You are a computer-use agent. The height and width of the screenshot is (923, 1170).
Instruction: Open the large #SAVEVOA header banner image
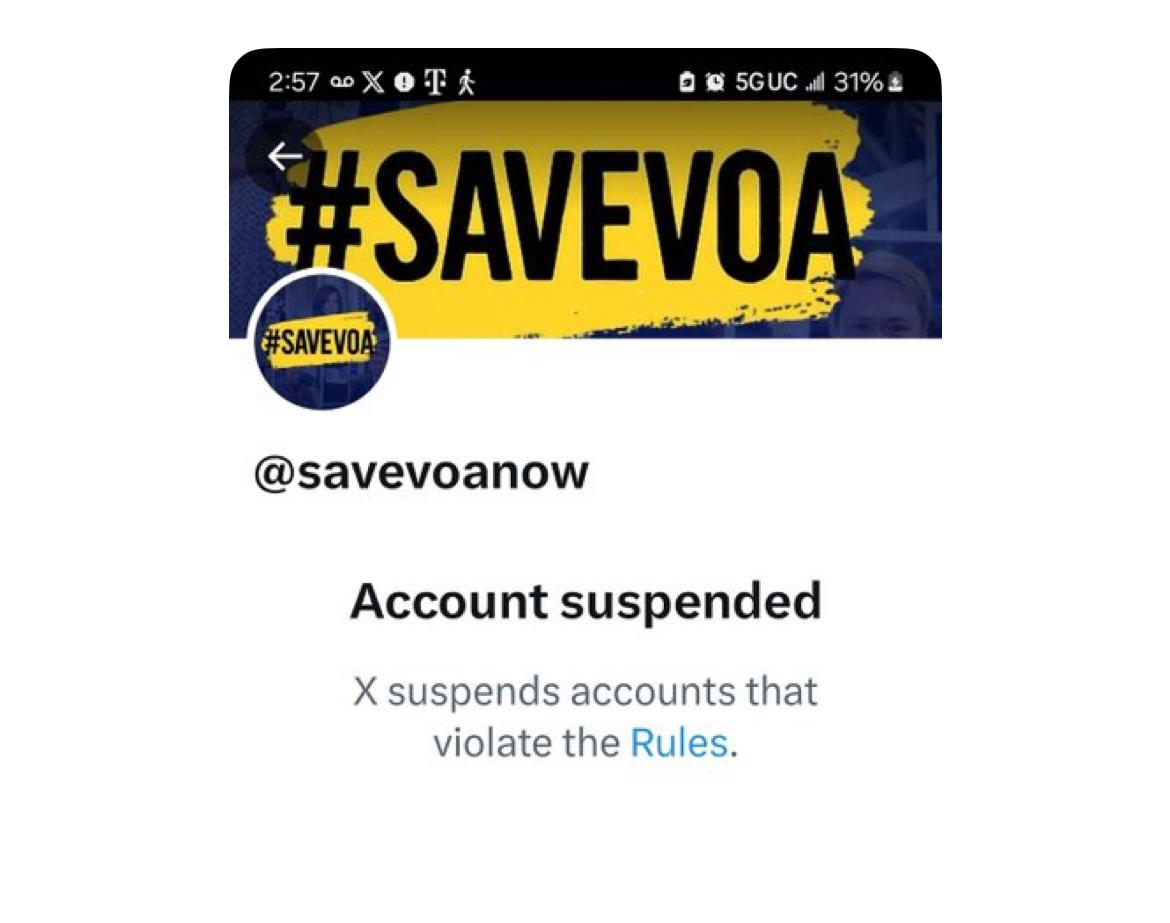click(x=585, y=219)
